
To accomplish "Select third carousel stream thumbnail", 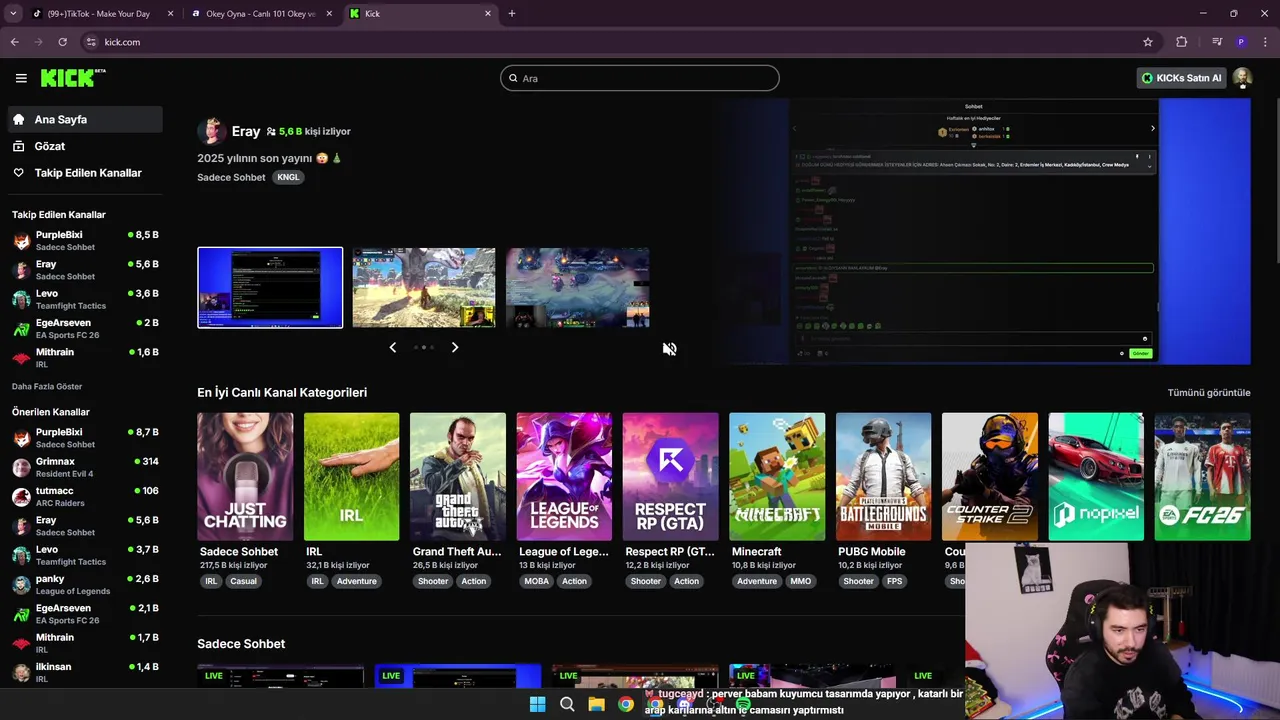I will tap(578, 288).
